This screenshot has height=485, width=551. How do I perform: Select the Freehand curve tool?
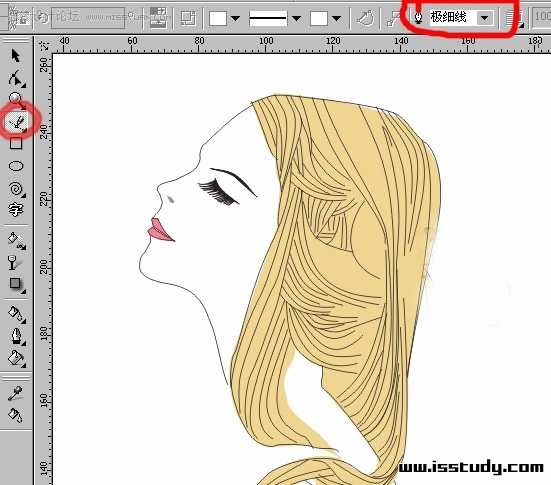coord(17,122)
